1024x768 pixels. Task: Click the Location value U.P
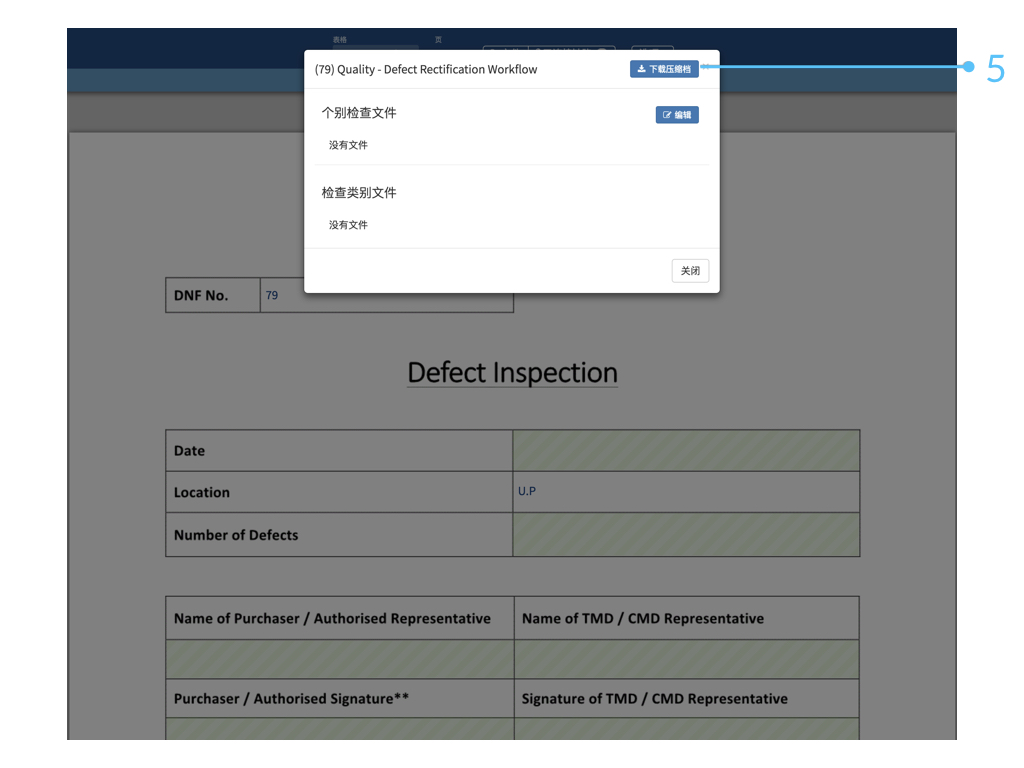click(x=527, y=491)
